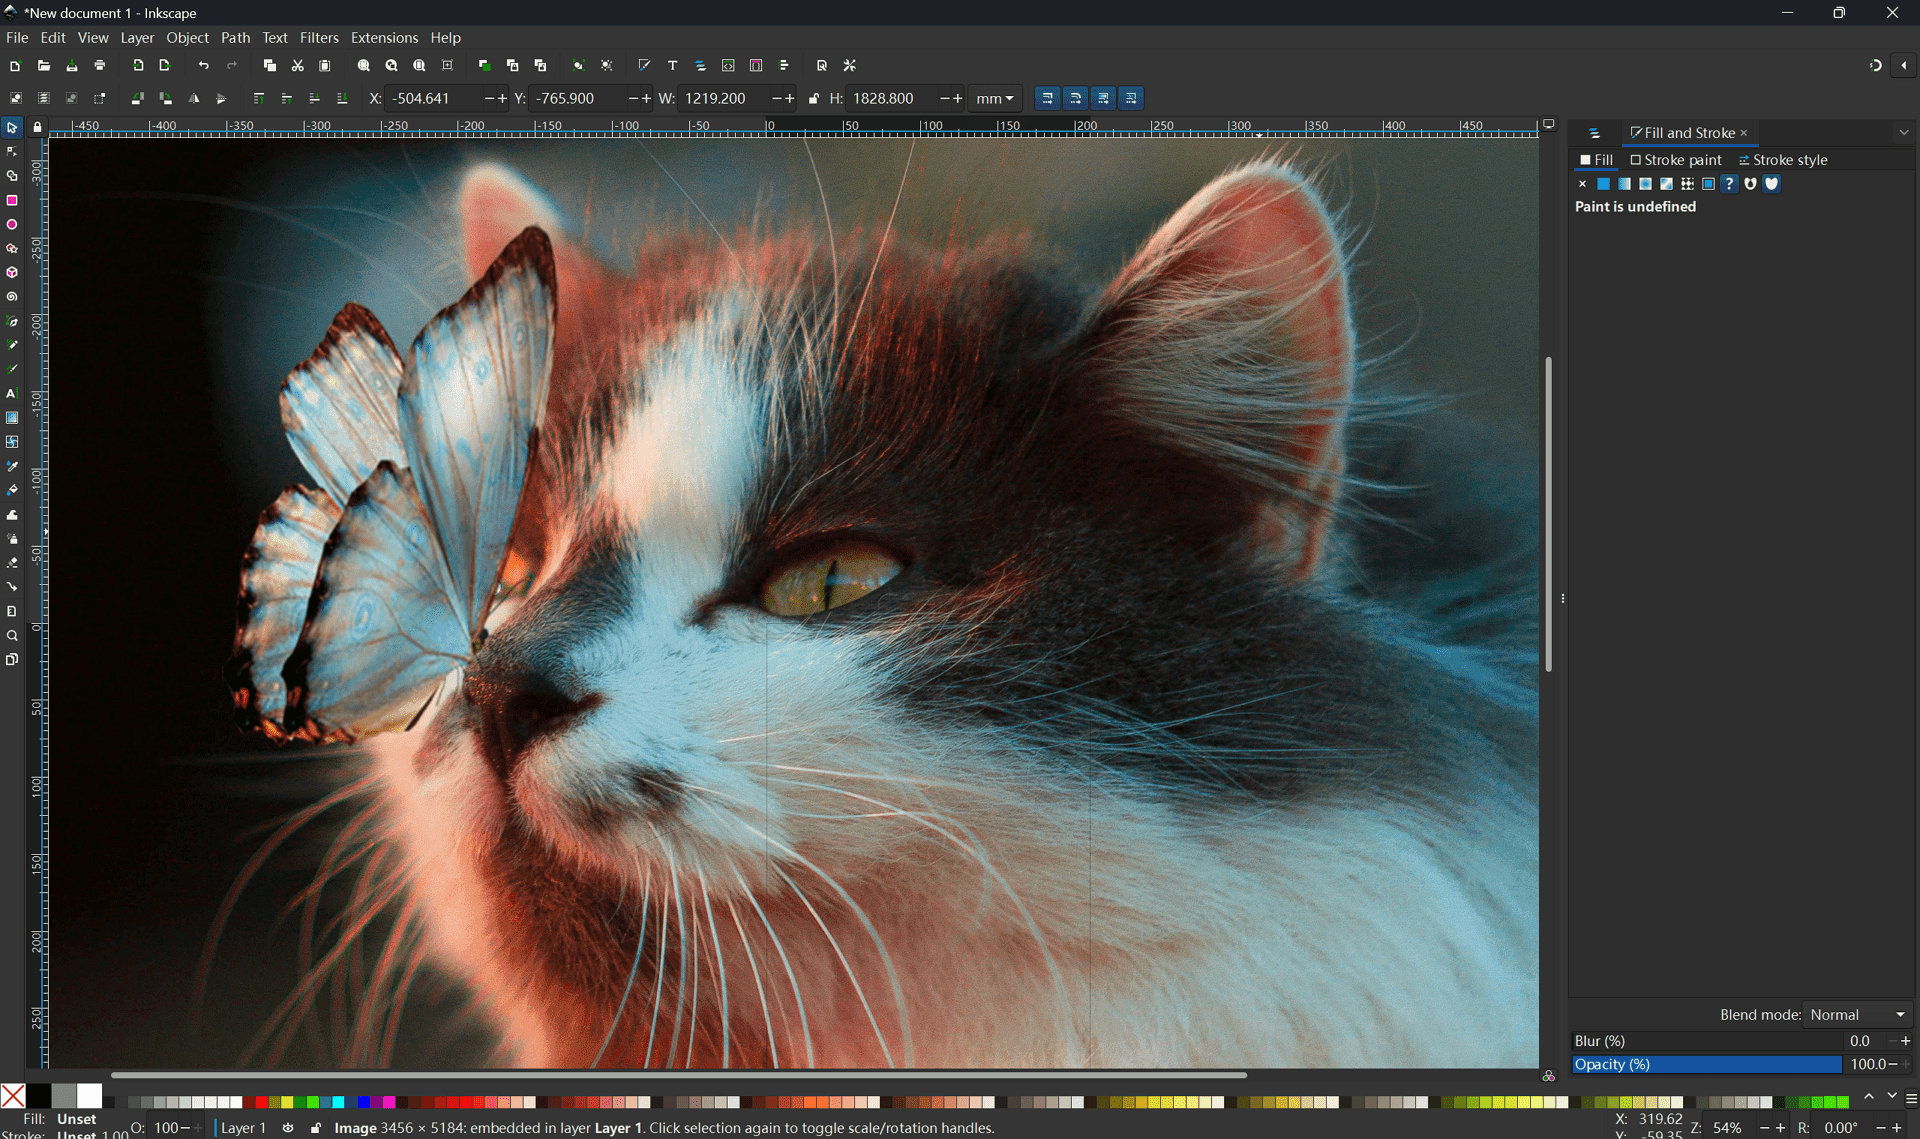Select the Node editing tool
Image resolution: width=1920 pixels, height=1139 pixels.
click(12, 152)
